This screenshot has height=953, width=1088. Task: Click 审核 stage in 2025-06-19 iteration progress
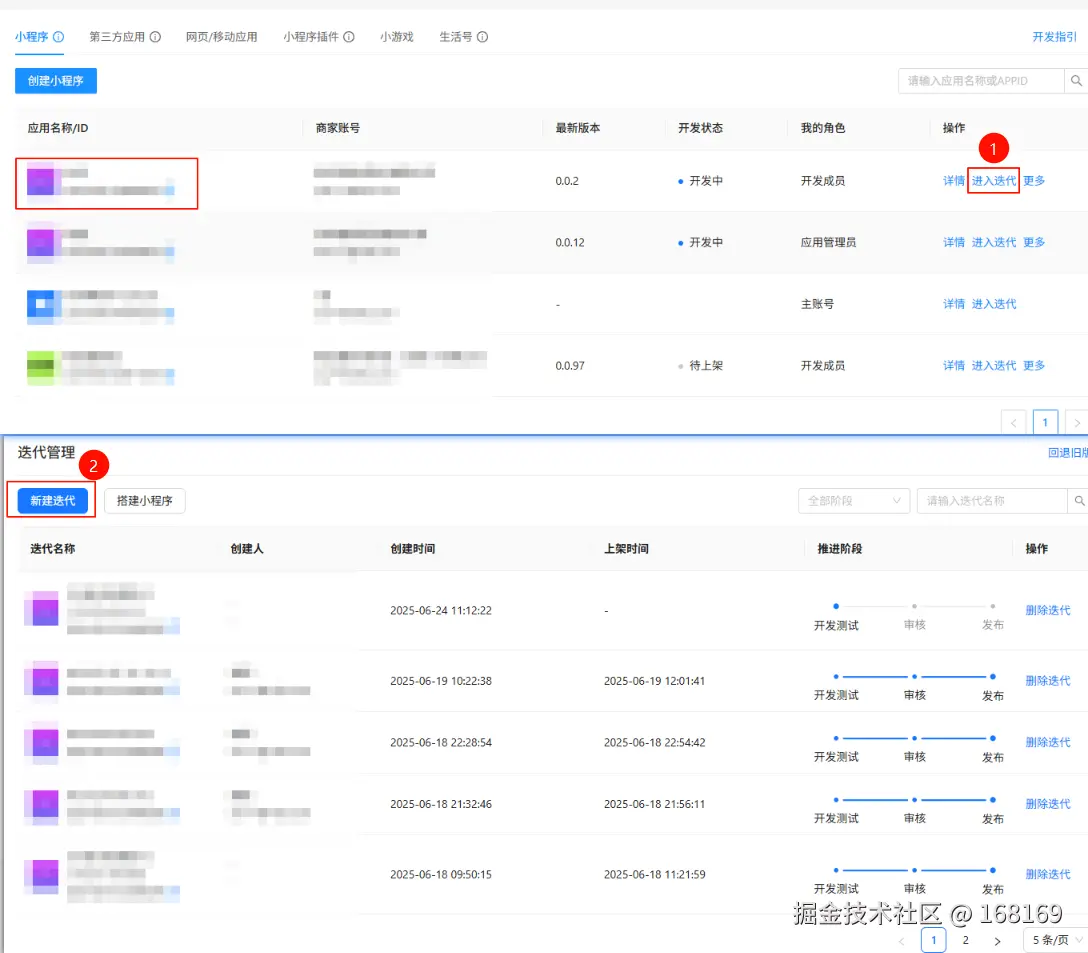pyautogui.click(x=915, y=695)
